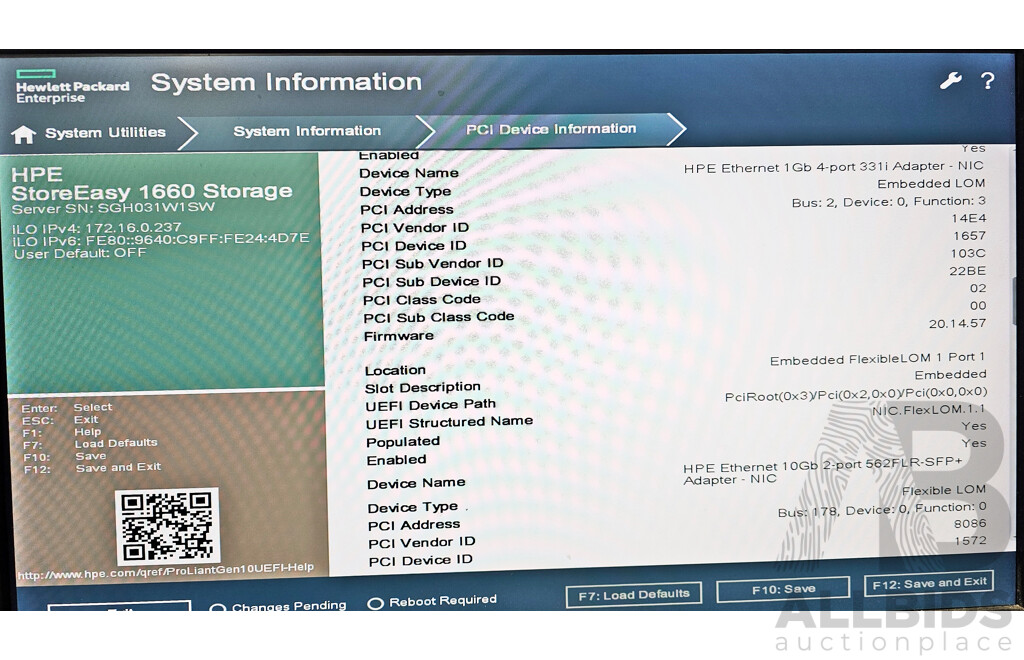Viewport: 1024px width, 660px height.
Task: Click the F7: Load Defaults hint in the key legend
Action: tap(90, 444)
